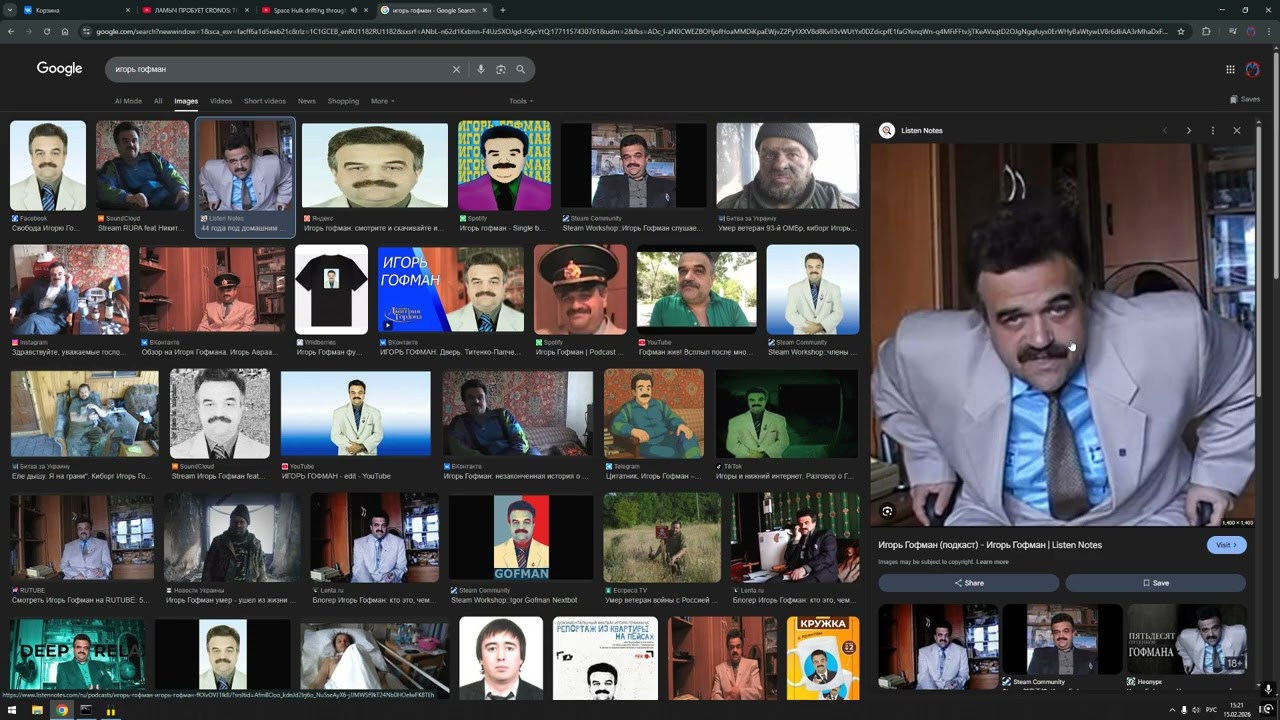Open the system clock showing 15:21
The height and width of the screenshot is (720, 1280).
coord(1237,710)
